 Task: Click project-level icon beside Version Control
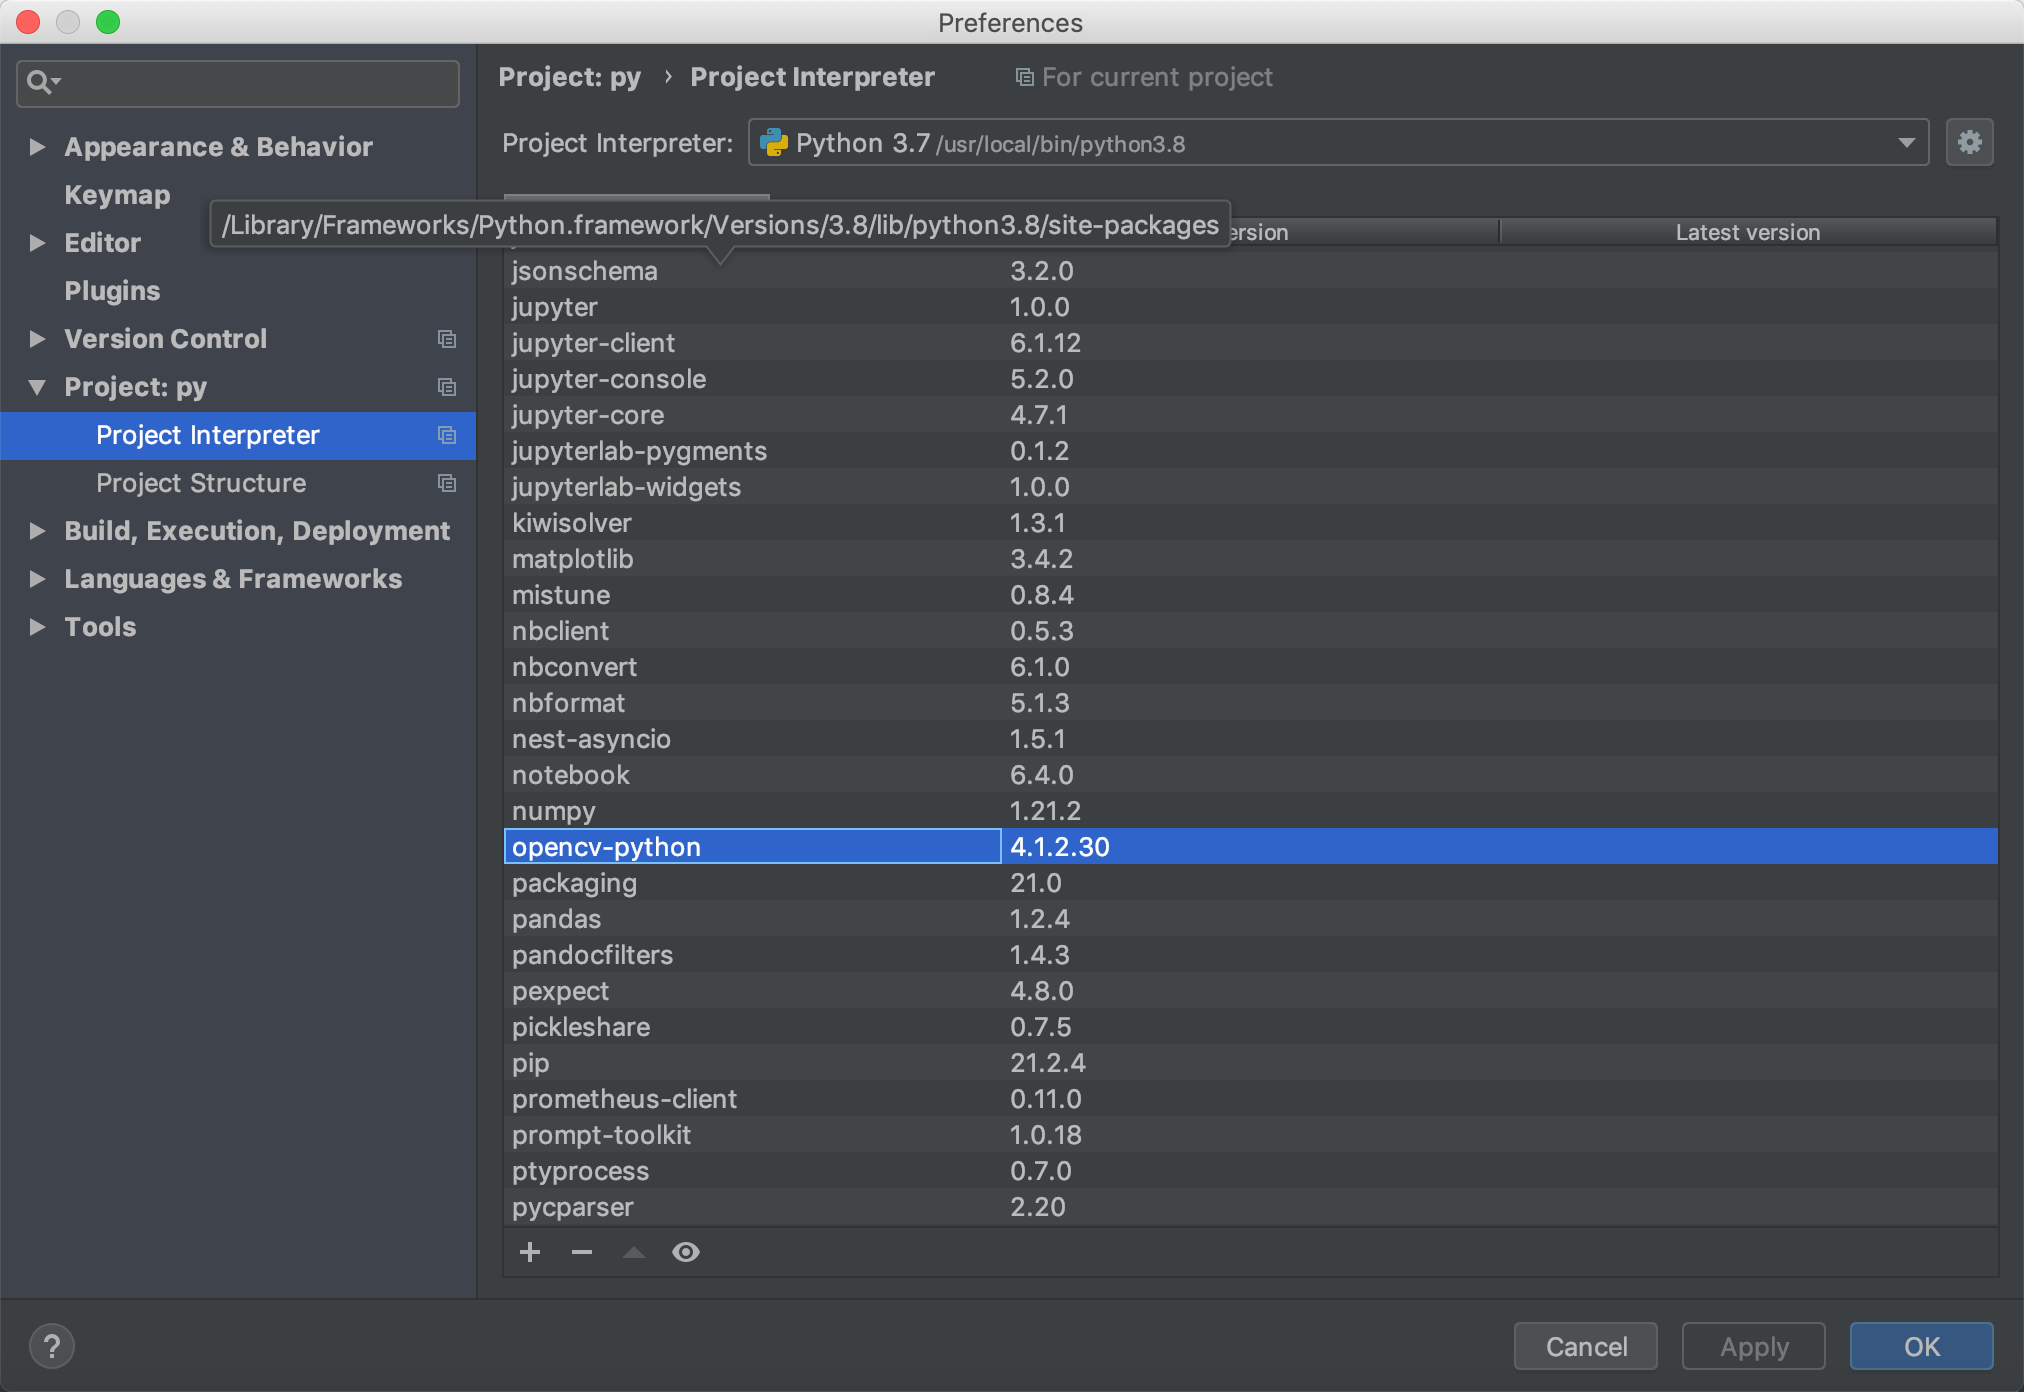(x=447, y=339)
